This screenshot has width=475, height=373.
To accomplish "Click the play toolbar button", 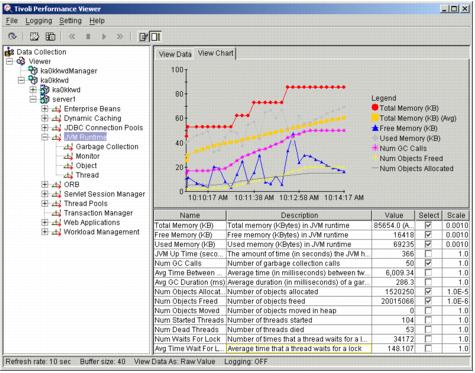I will click(104, 36).
